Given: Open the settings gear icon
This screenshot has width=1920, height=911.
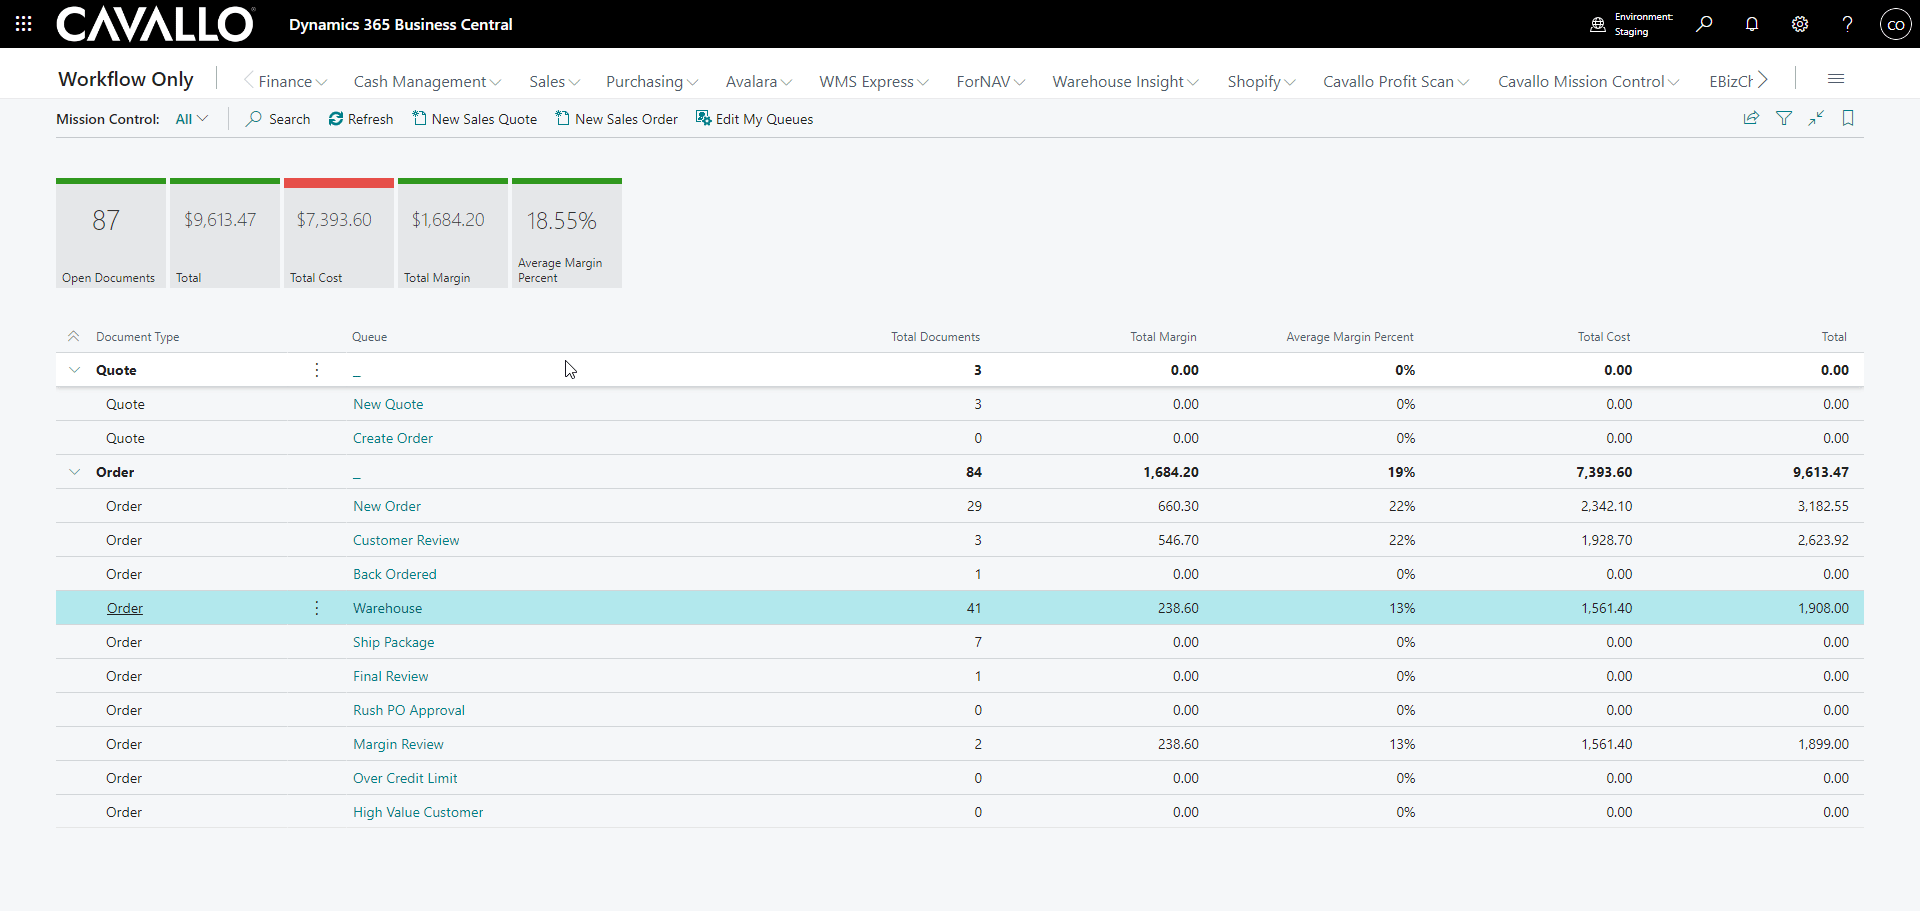Looking at the screenshot, I should (x=1800, y=24).
